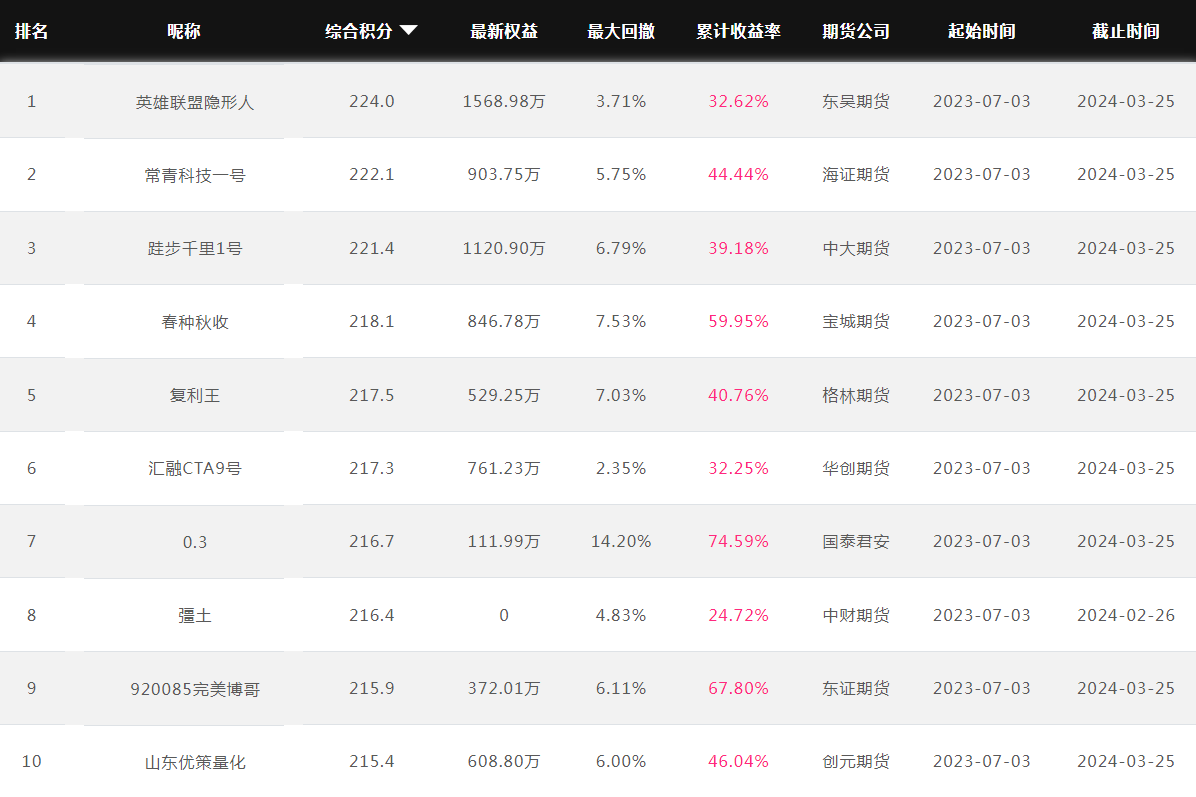Open nickname 汇融CTA9号
1196x797 pixels.
tap(195, 468)
